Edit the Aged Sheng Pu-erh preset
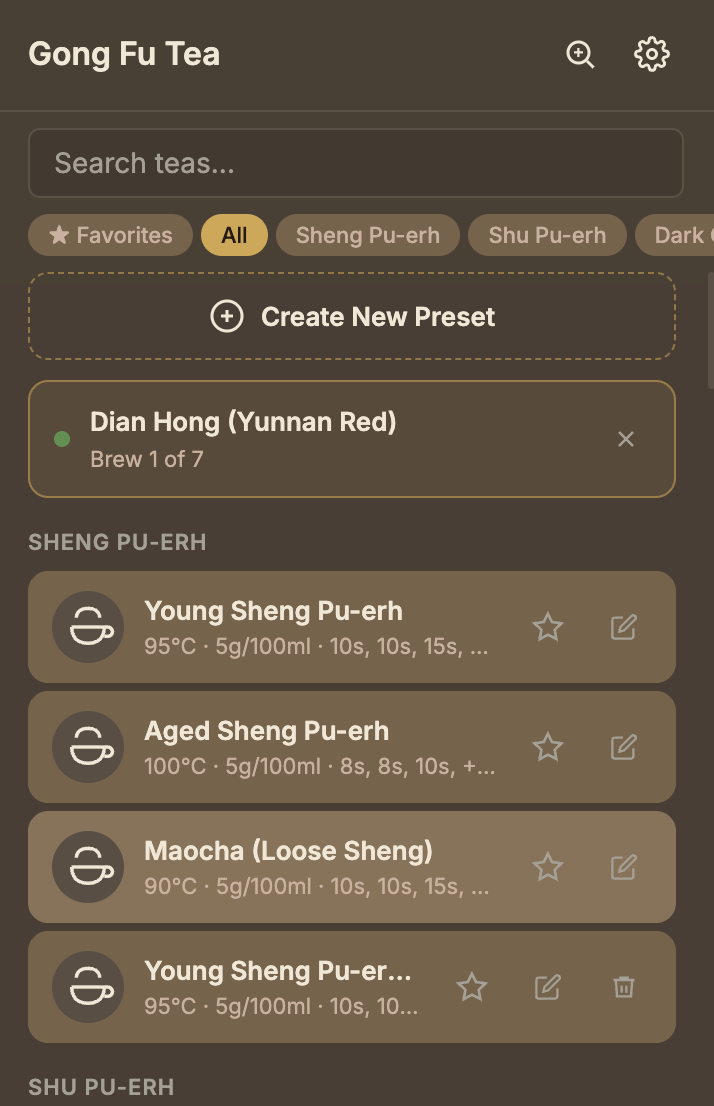 click(624, 747)
